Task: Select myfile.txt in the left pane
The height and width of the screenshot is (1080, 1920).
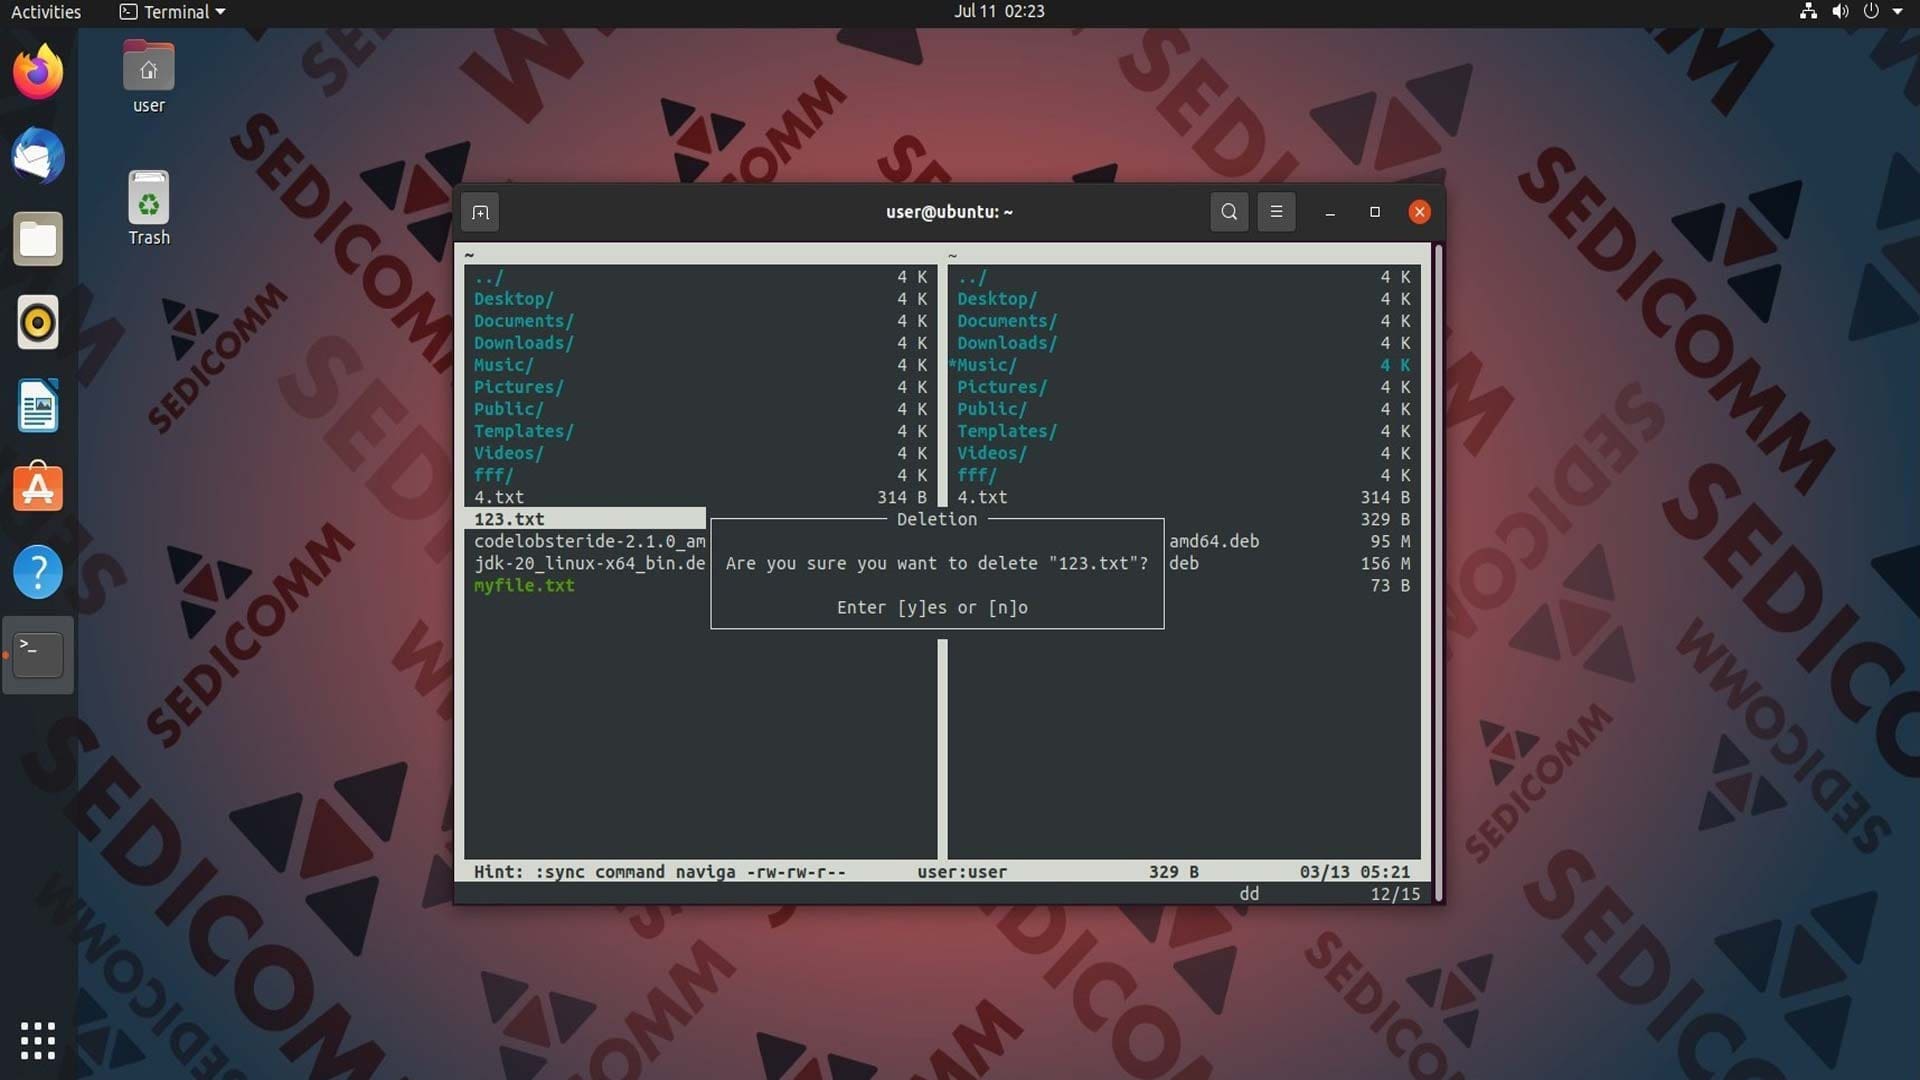Action: (524, 585)
